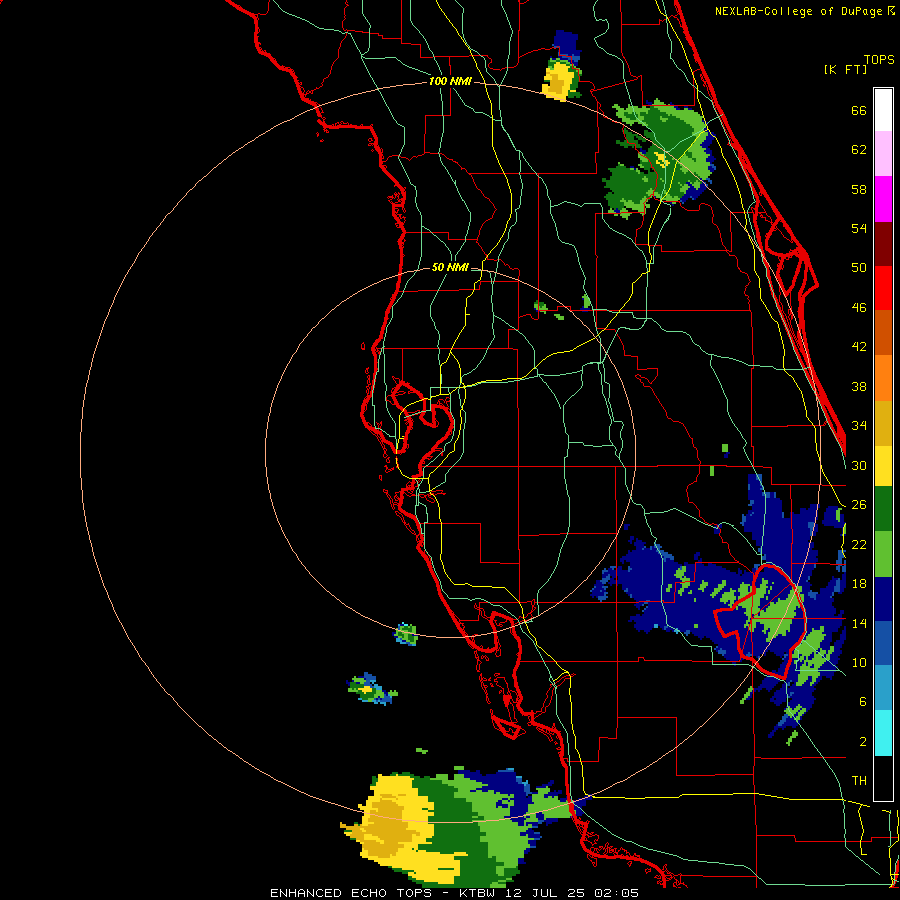This screenshot has width=900, height=900.
Task: Pick the light orange legend swatch
Action: (x=883, y=378)
